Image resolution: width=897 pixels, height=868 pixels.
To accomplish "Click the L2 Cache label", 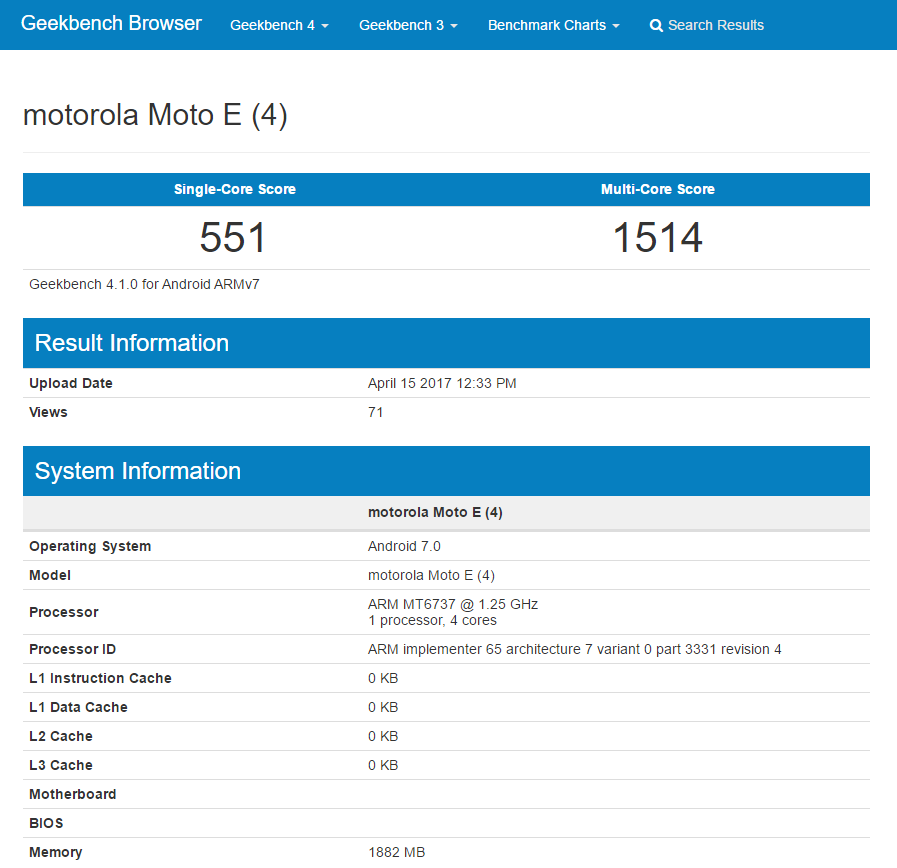I will click(61, 736).
